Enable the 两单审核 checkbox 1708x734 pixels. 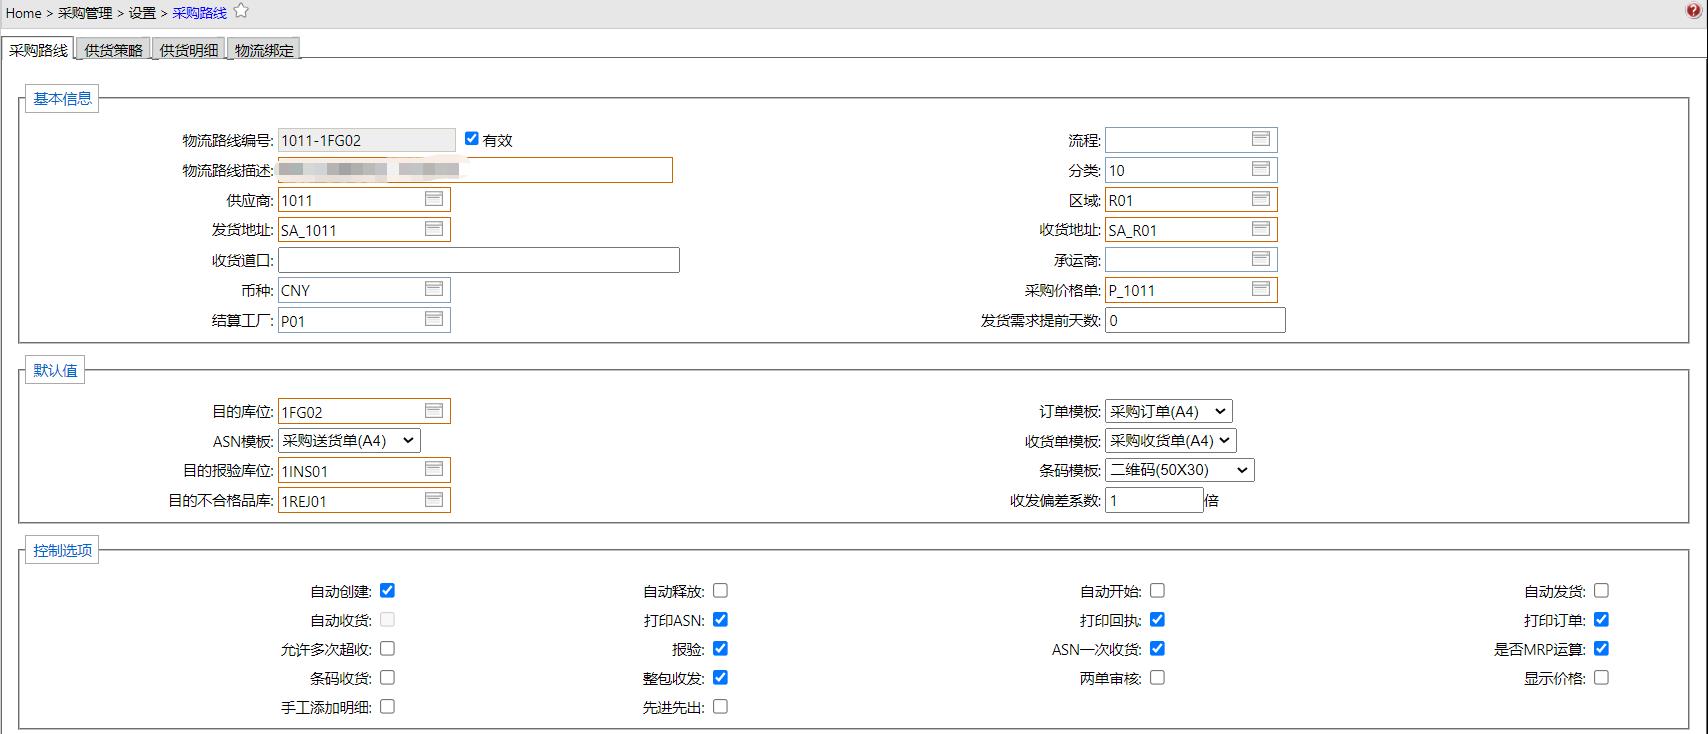[x=1157, y=677]
